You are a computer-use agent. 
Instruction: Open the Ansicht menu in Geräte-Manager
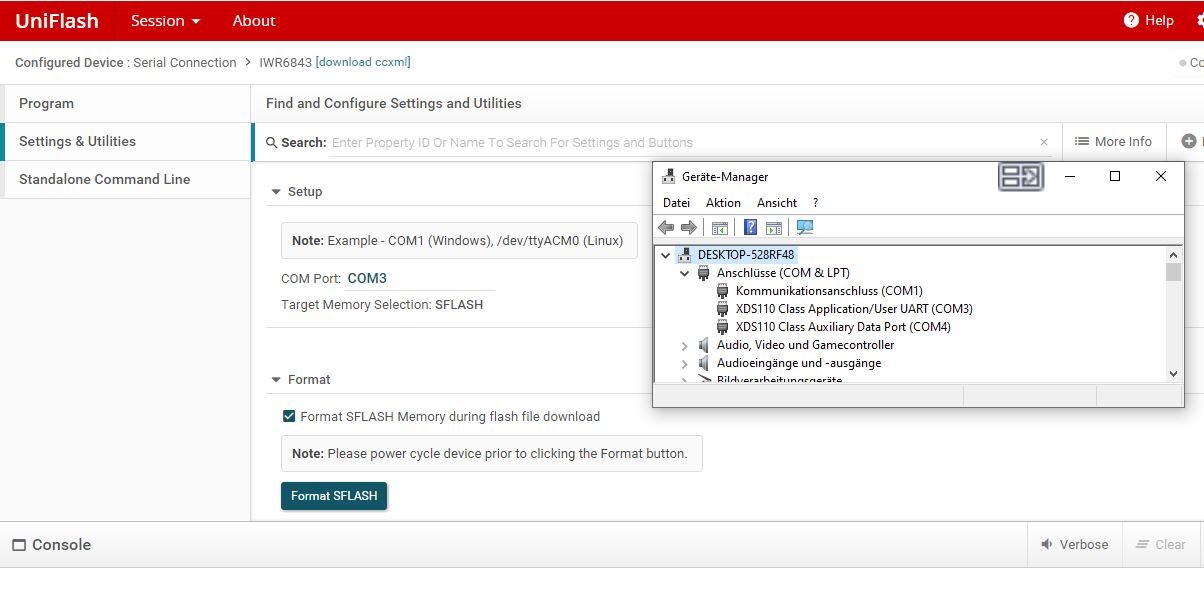[777, 203]
